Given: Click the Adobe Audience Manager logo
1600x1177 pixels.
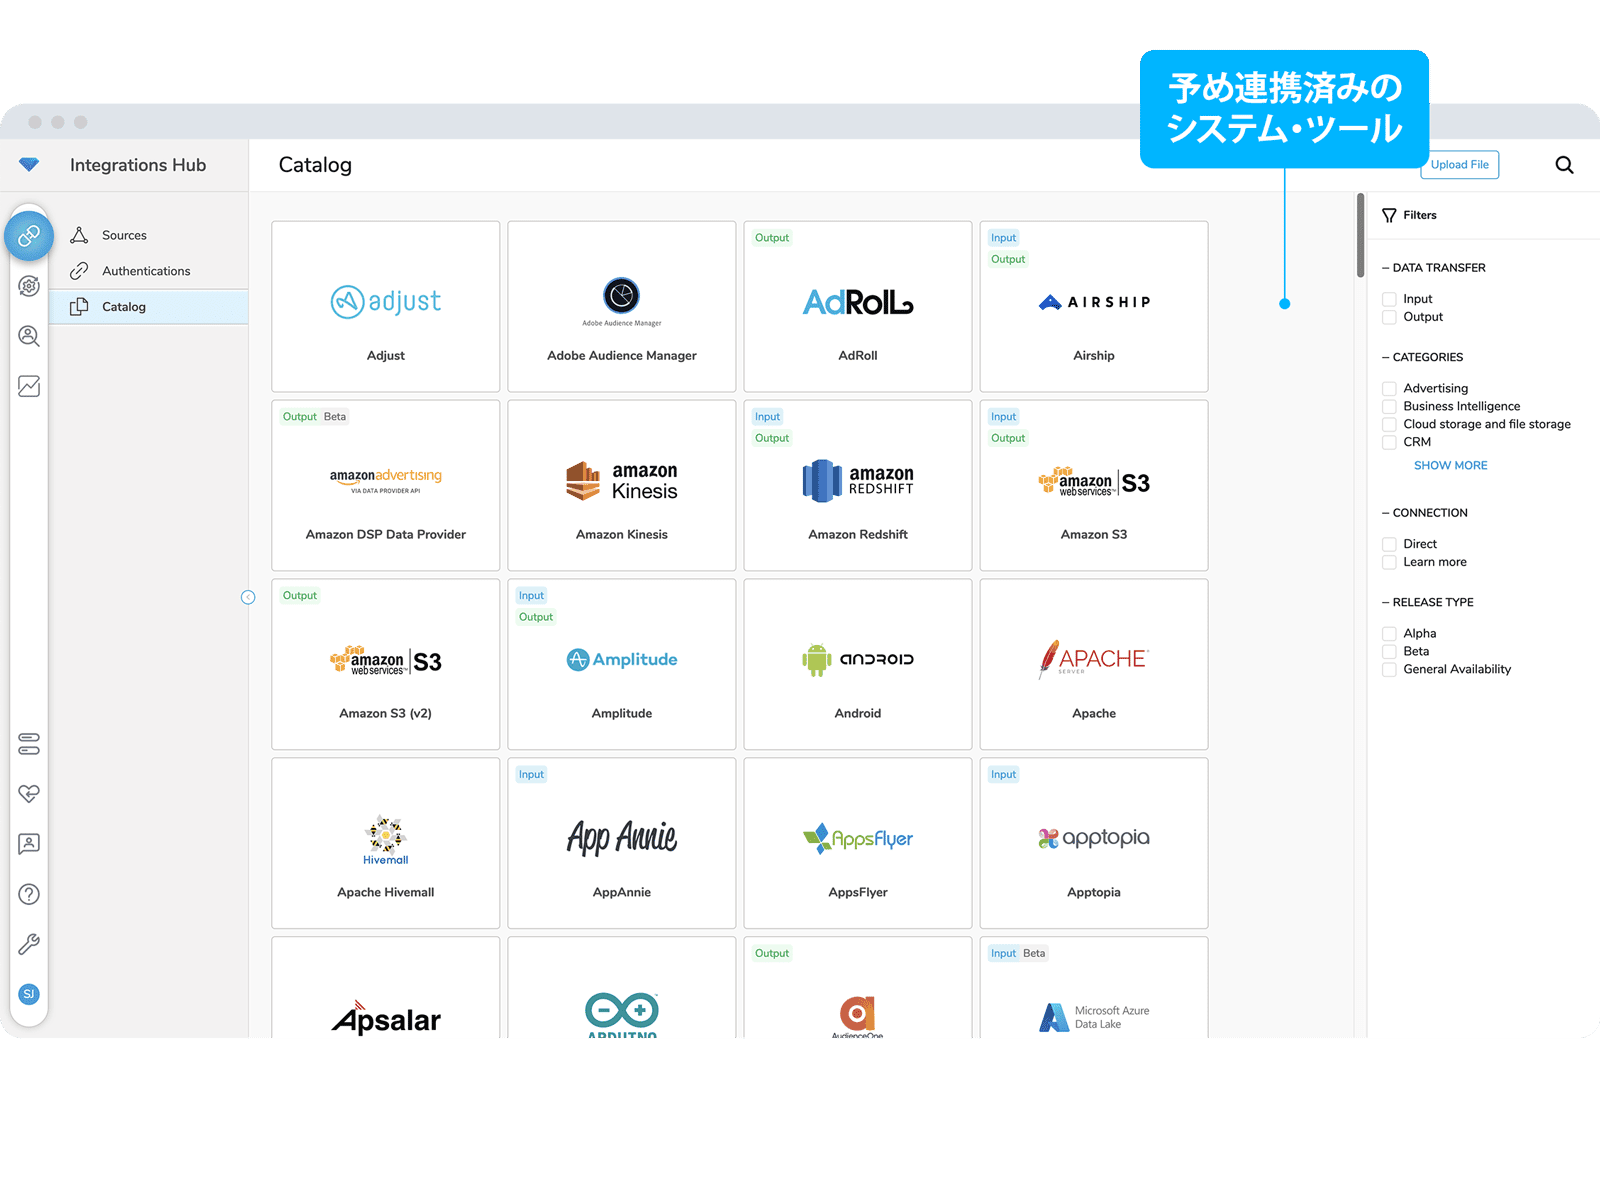Looking at the screenshot, I should (622, 301).
